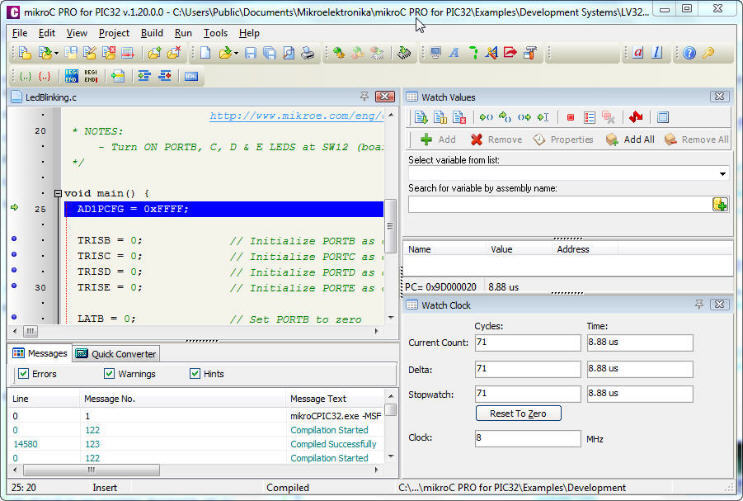The image size is (743, 501).
Task: Click the Reset To Zero button
Action: (518, 413)
